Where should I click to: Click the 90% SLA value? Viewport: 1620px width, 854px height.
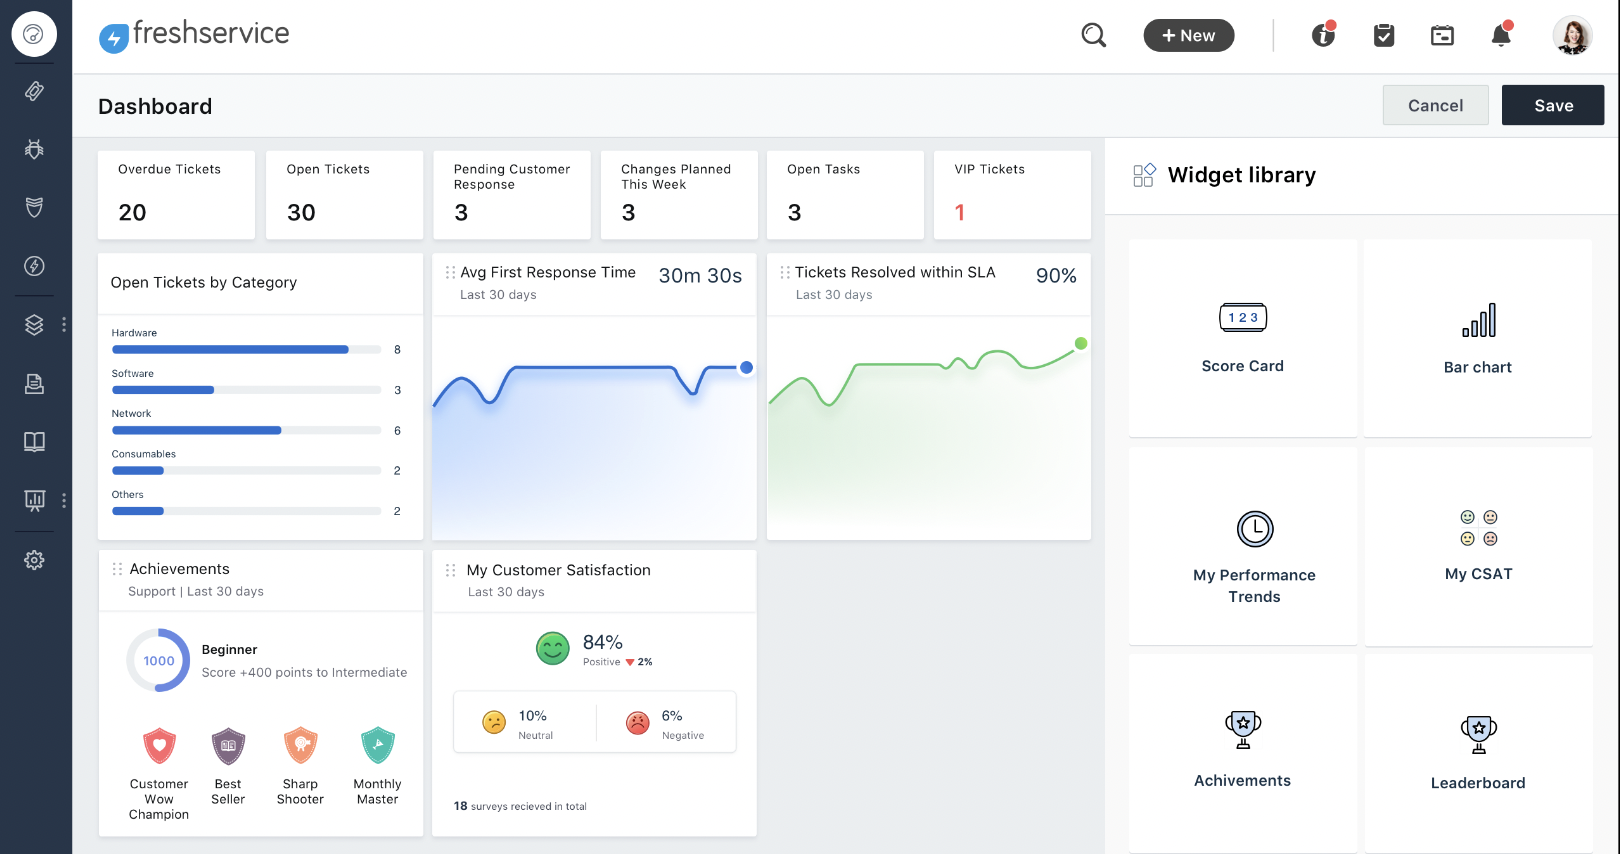click(1056, 276)
